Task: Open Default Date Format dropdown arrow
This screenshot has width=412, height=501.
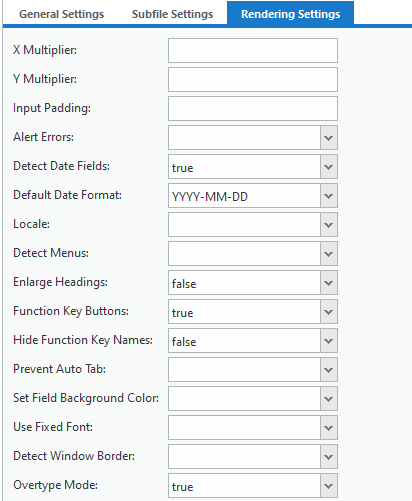Action: coord(329,196)
